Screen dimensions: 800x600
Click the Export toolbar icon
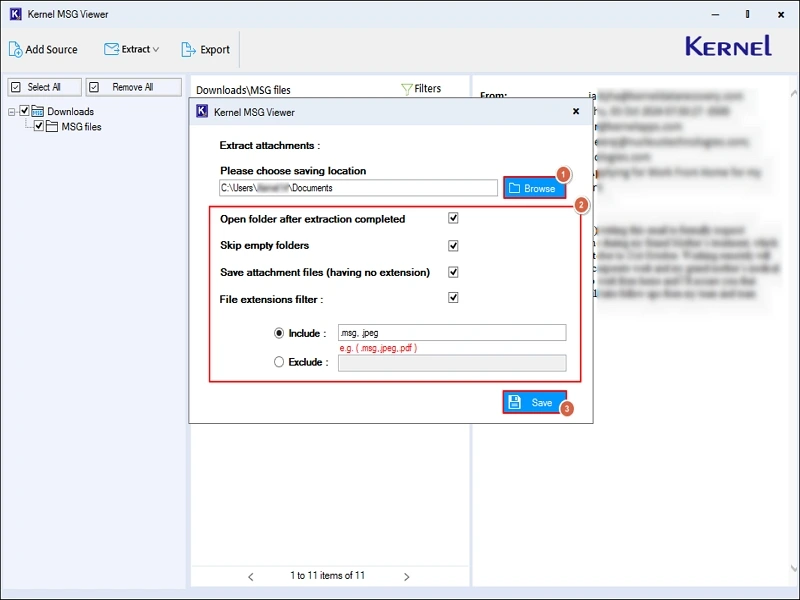click(x=189, y=49)
